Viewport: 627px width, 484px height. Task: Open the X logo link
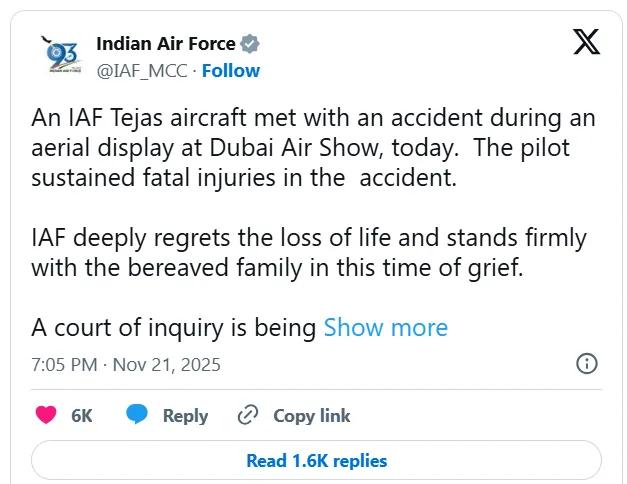(x=586, y=43)
